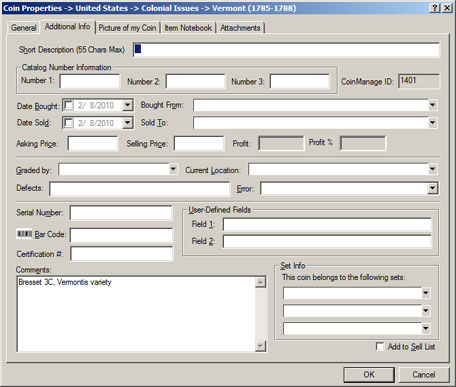The image size is (456, 387).
Task: Open the Date Sold calendar dropdown
Action: tap(127, 123)
